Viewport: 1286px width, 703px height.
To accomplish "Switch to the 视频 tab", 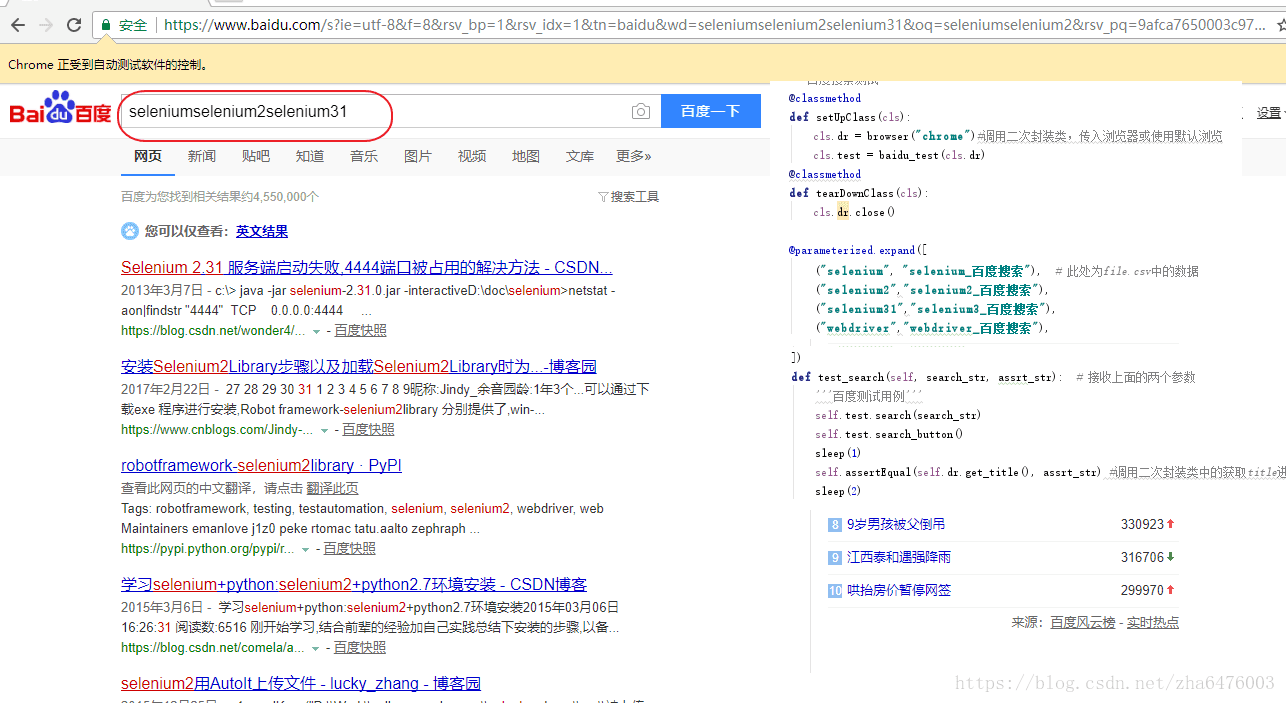I will tap(472, 156).
